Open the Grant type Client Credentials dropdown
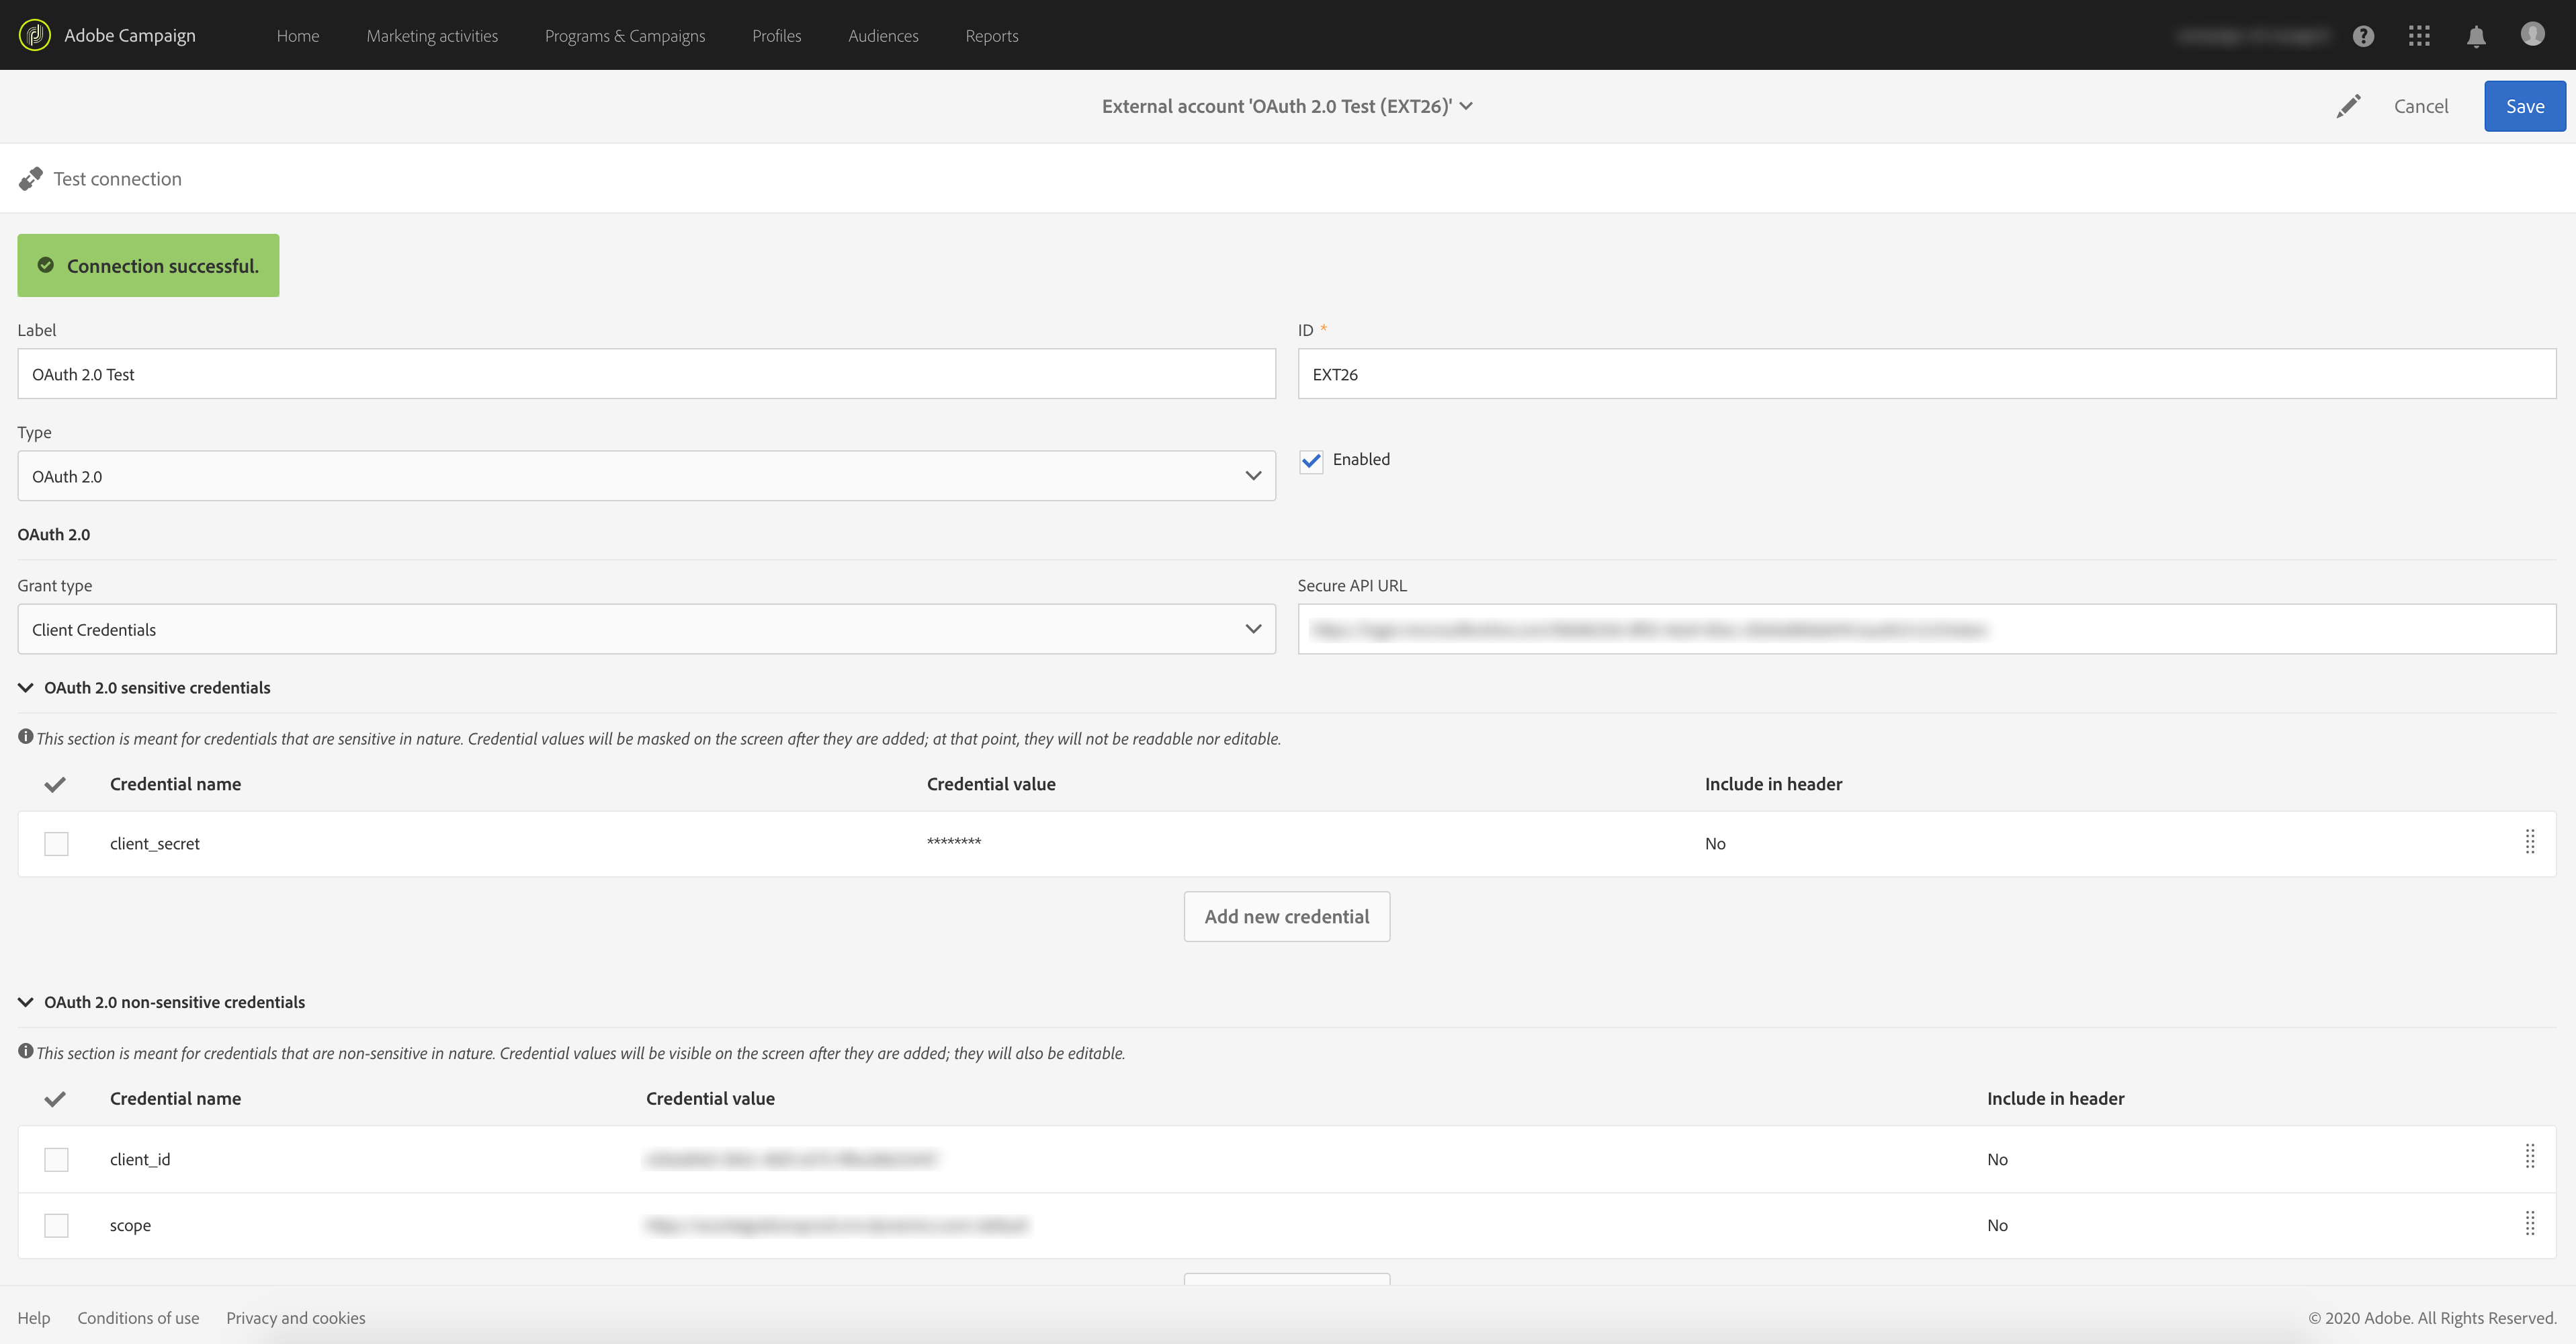This screenshot has height=1344, width=2576. coord(646,629)
